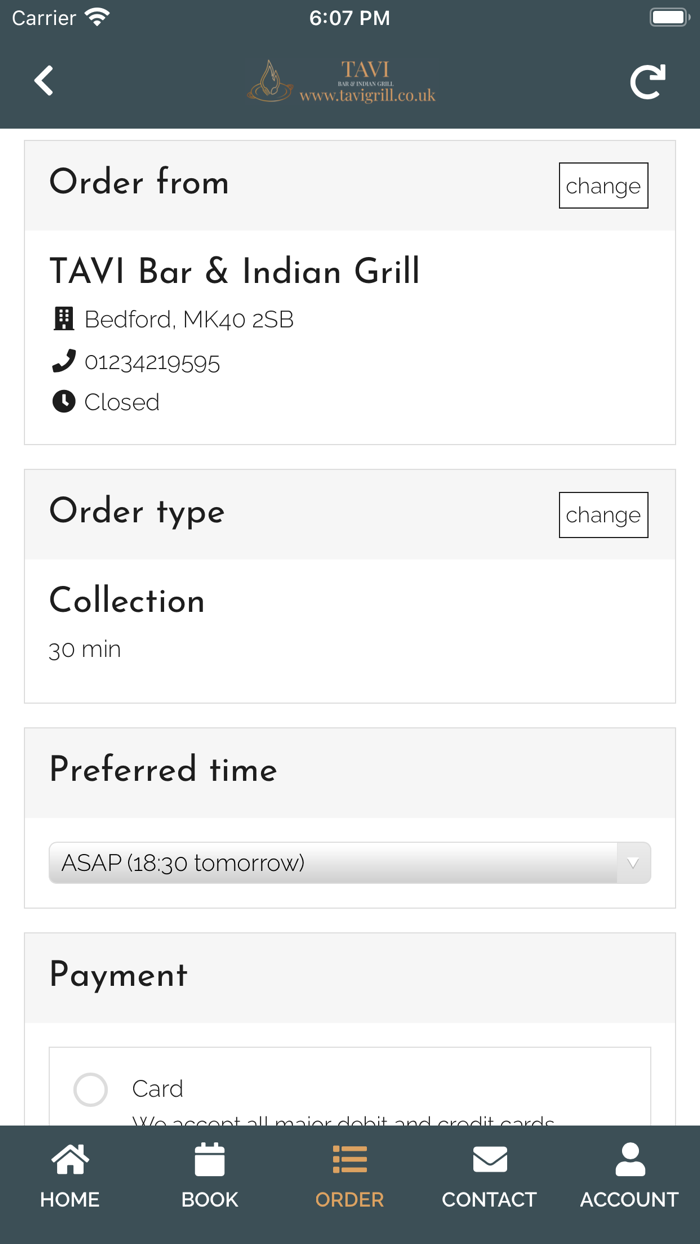Screen dimensions: 700x1244
Task: Switch to the Account tab
Action: 629,1177
